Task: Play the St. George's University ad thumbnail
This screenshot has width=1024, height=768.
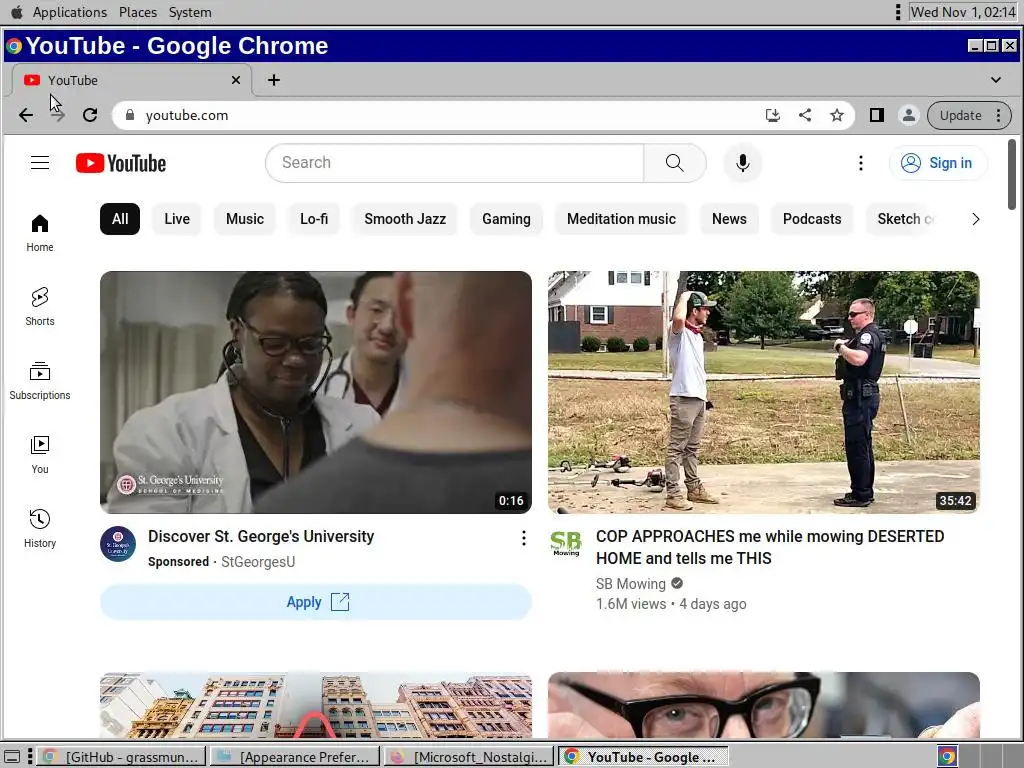Action: tap(316, 392)
